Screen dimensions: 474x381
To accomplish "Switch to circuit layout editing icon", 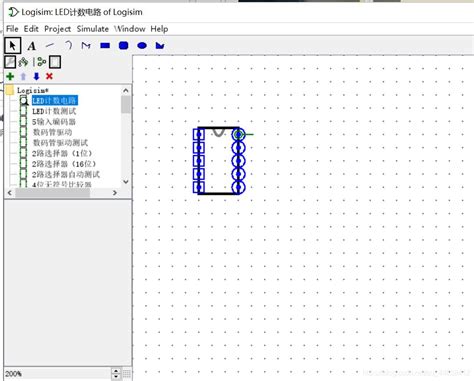I will click(x=42, y=62).
